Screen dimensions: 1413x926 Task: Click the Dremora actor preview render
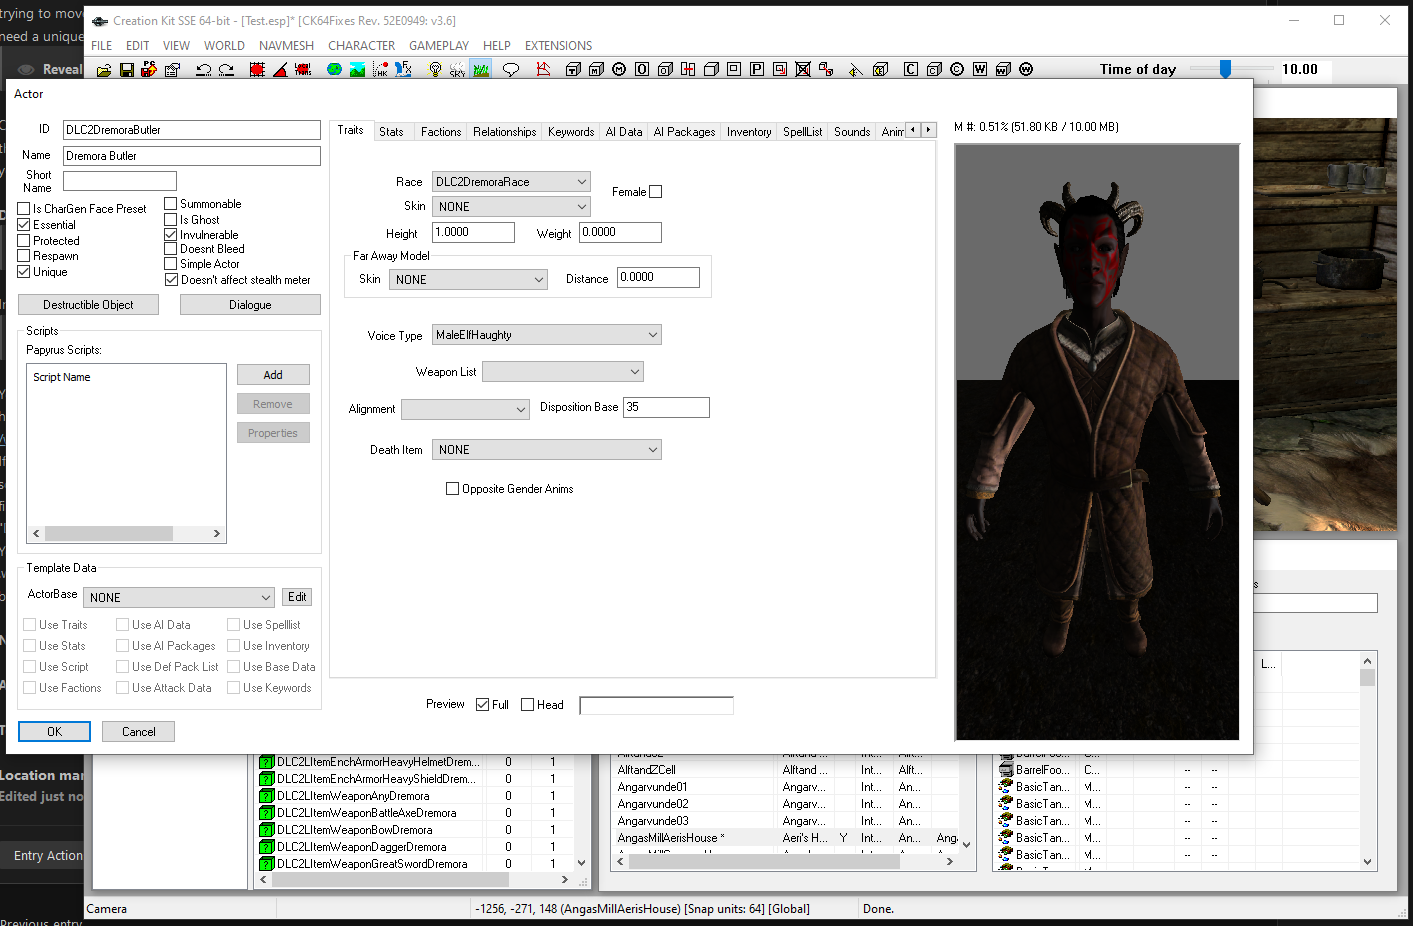tap(1097, 442)
